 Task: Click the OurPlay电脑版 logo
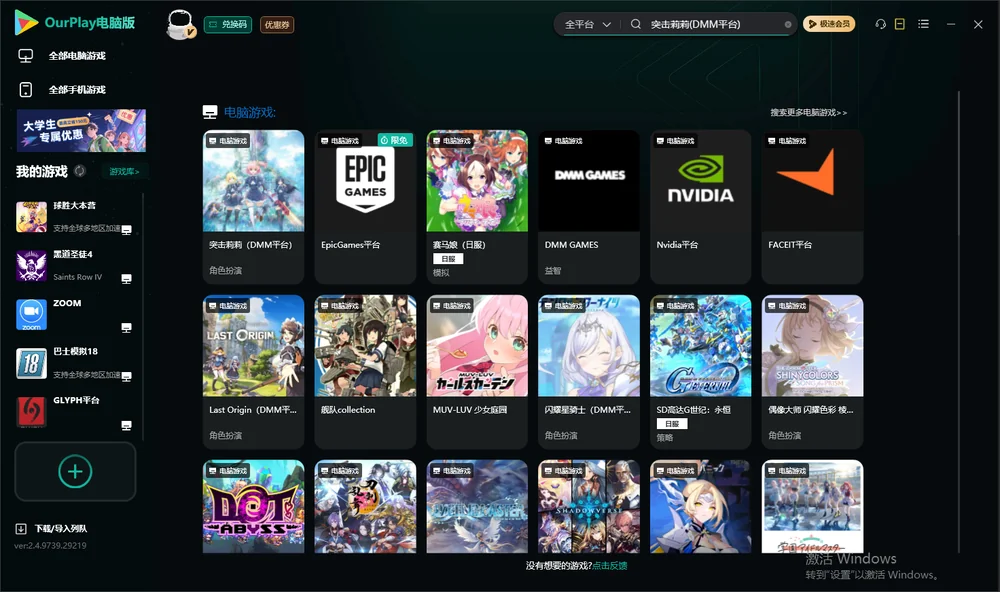(x=75, y=23)
